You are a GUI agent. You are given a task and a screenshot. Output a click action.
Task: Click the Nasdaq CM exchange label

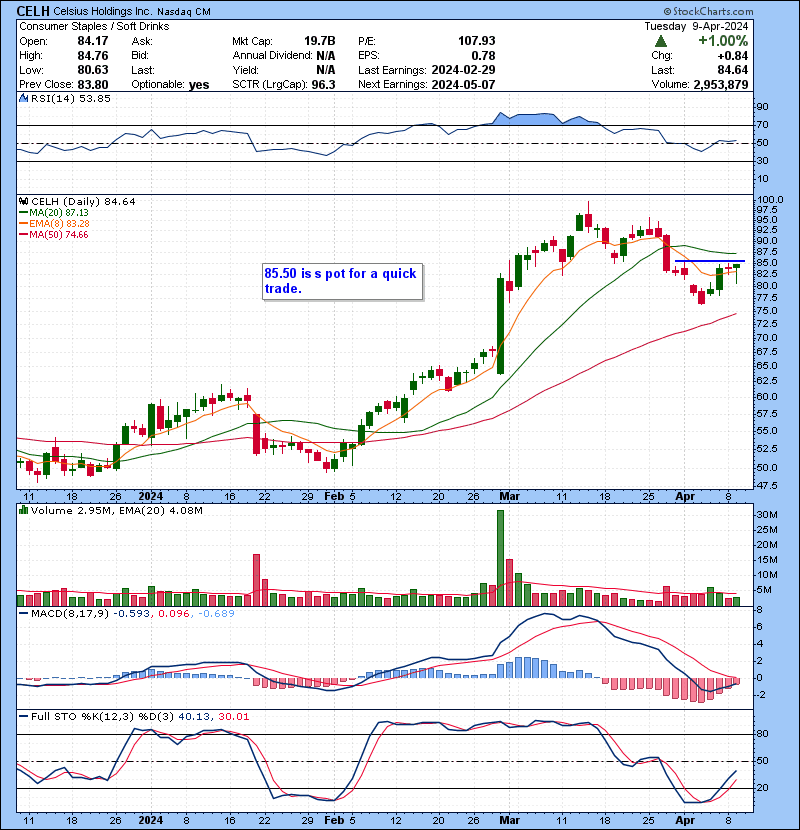point(184,12)
